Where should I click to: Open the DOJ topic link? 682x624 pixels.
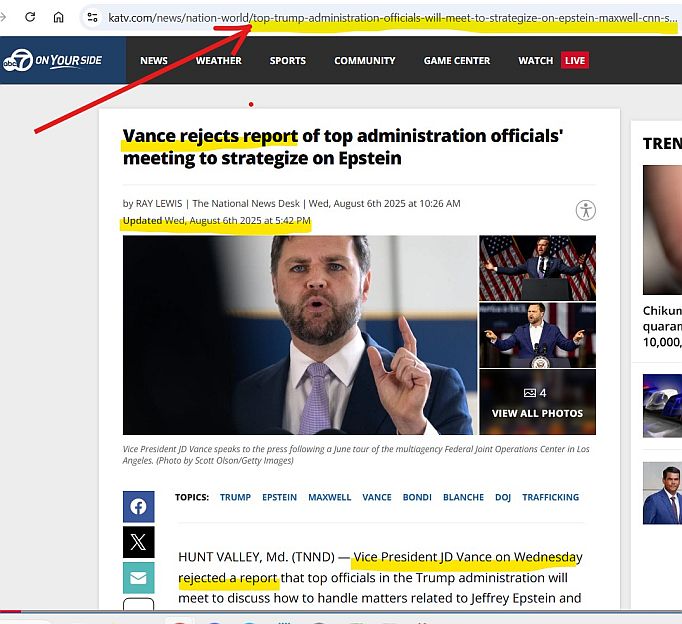(x=503, y=497)
